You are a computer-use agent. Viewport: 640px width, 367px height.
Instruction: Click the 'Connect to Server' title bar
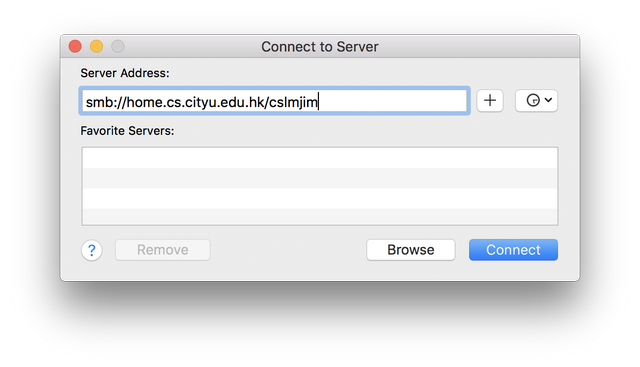pyautogui.click(x=320, y=47)
